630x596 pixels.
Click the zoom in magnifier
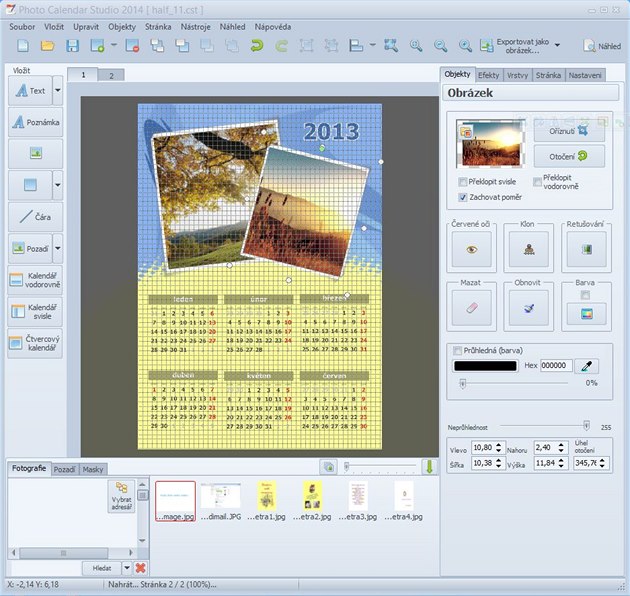[x=416, y=46]
